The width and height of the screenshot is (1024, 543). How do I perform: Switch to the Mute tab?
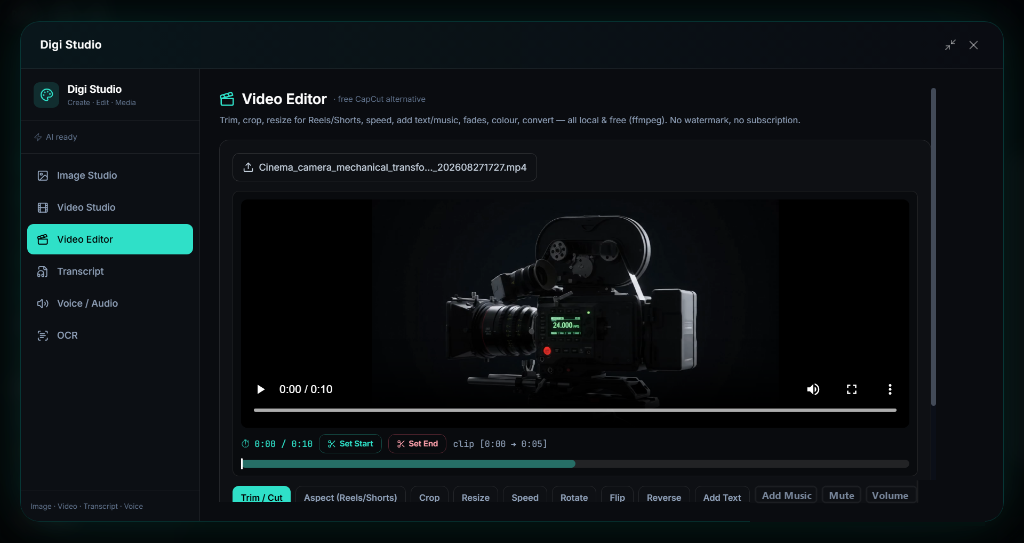(x=841, y=495)
